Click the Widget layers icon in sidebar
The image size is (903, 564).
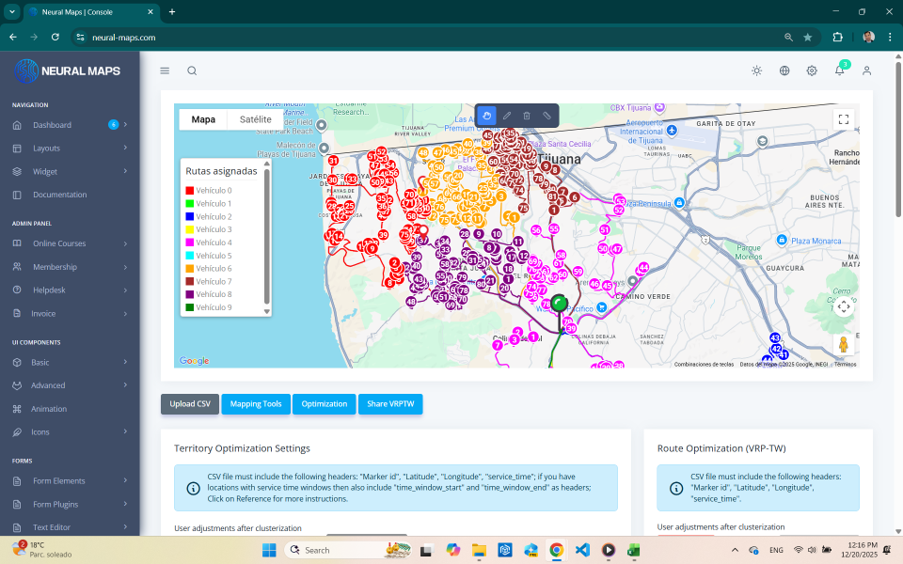(17, 172)
